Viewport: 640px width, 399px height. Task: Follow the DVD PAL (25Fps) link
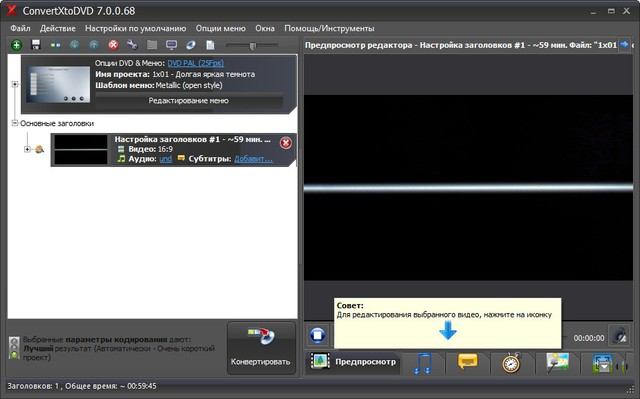pyautogui.click(x=196, y=63)
